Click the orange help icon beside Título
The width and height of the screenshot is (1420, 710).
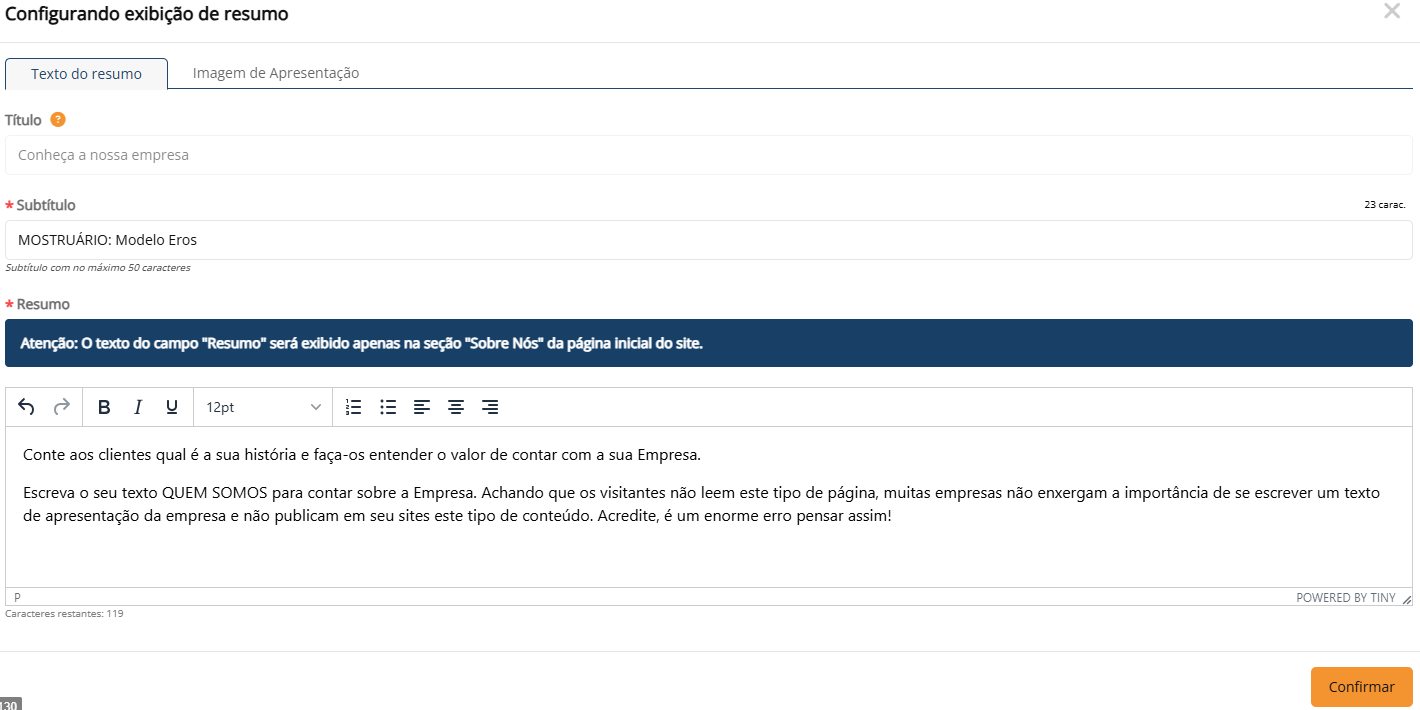(58, 120)
